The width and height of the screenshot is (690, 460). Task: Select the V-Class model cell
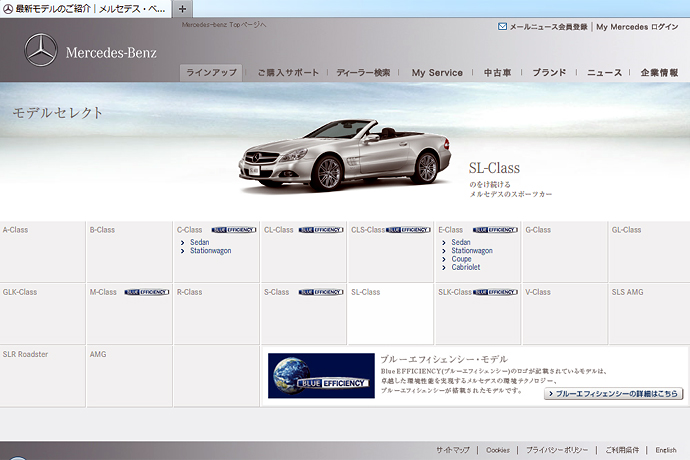[x=565, y=314]
